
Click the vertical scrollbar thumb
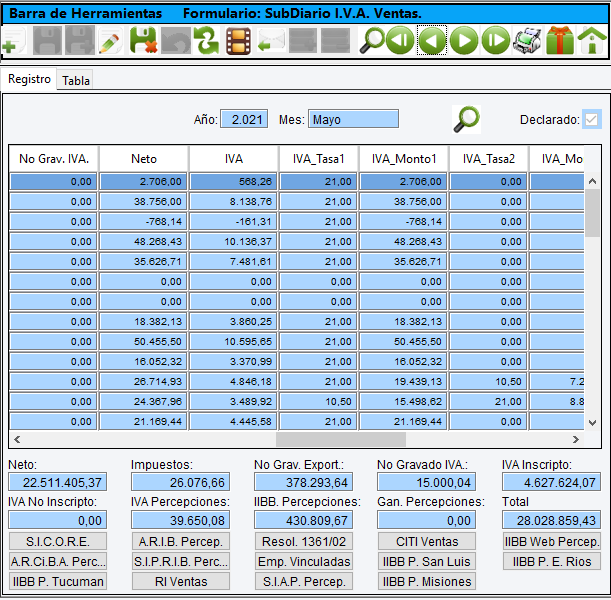point(592,213)
